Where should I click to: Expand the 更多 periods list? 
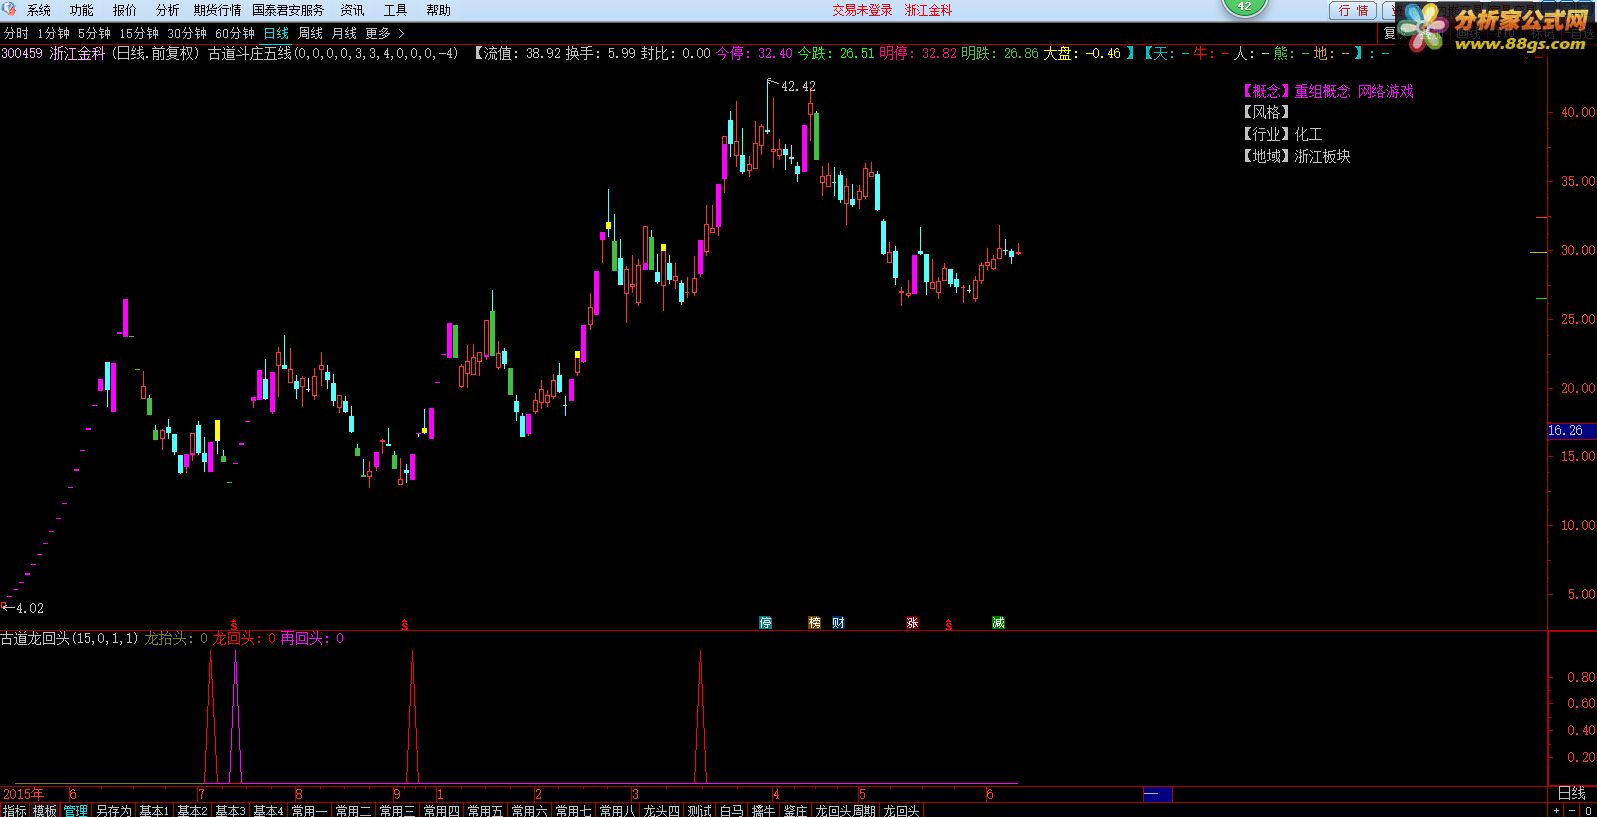(x=384, y=34)
